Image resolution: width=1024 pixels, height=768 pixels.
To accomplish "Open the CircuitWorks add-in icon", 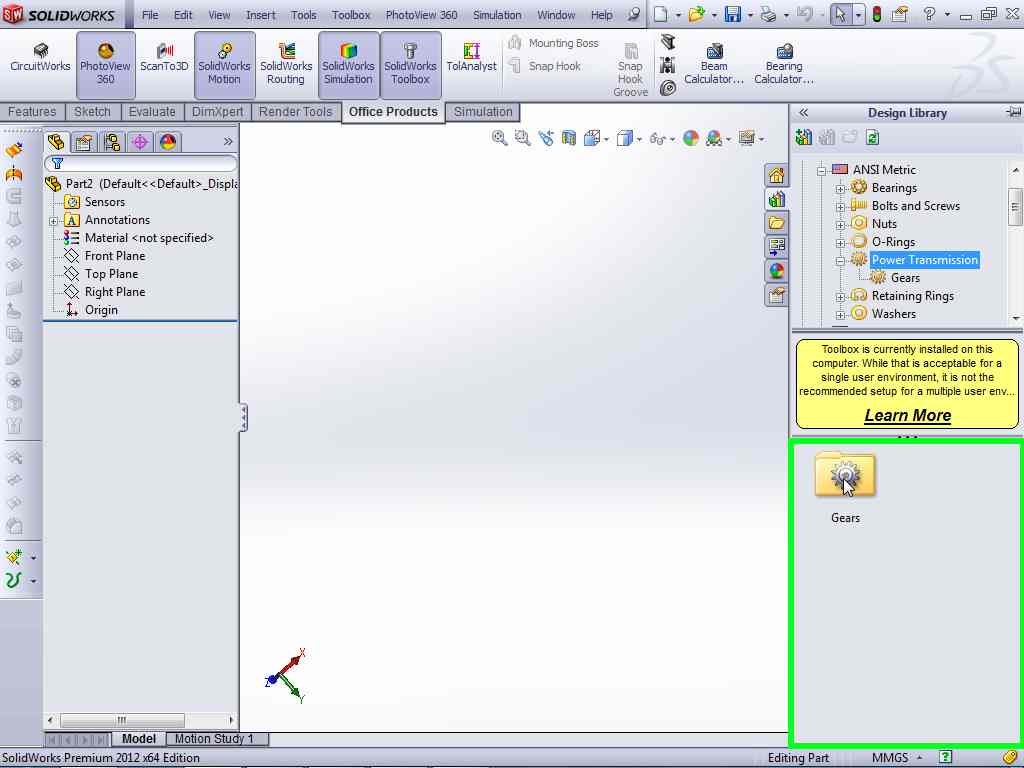I will (40, 58).
